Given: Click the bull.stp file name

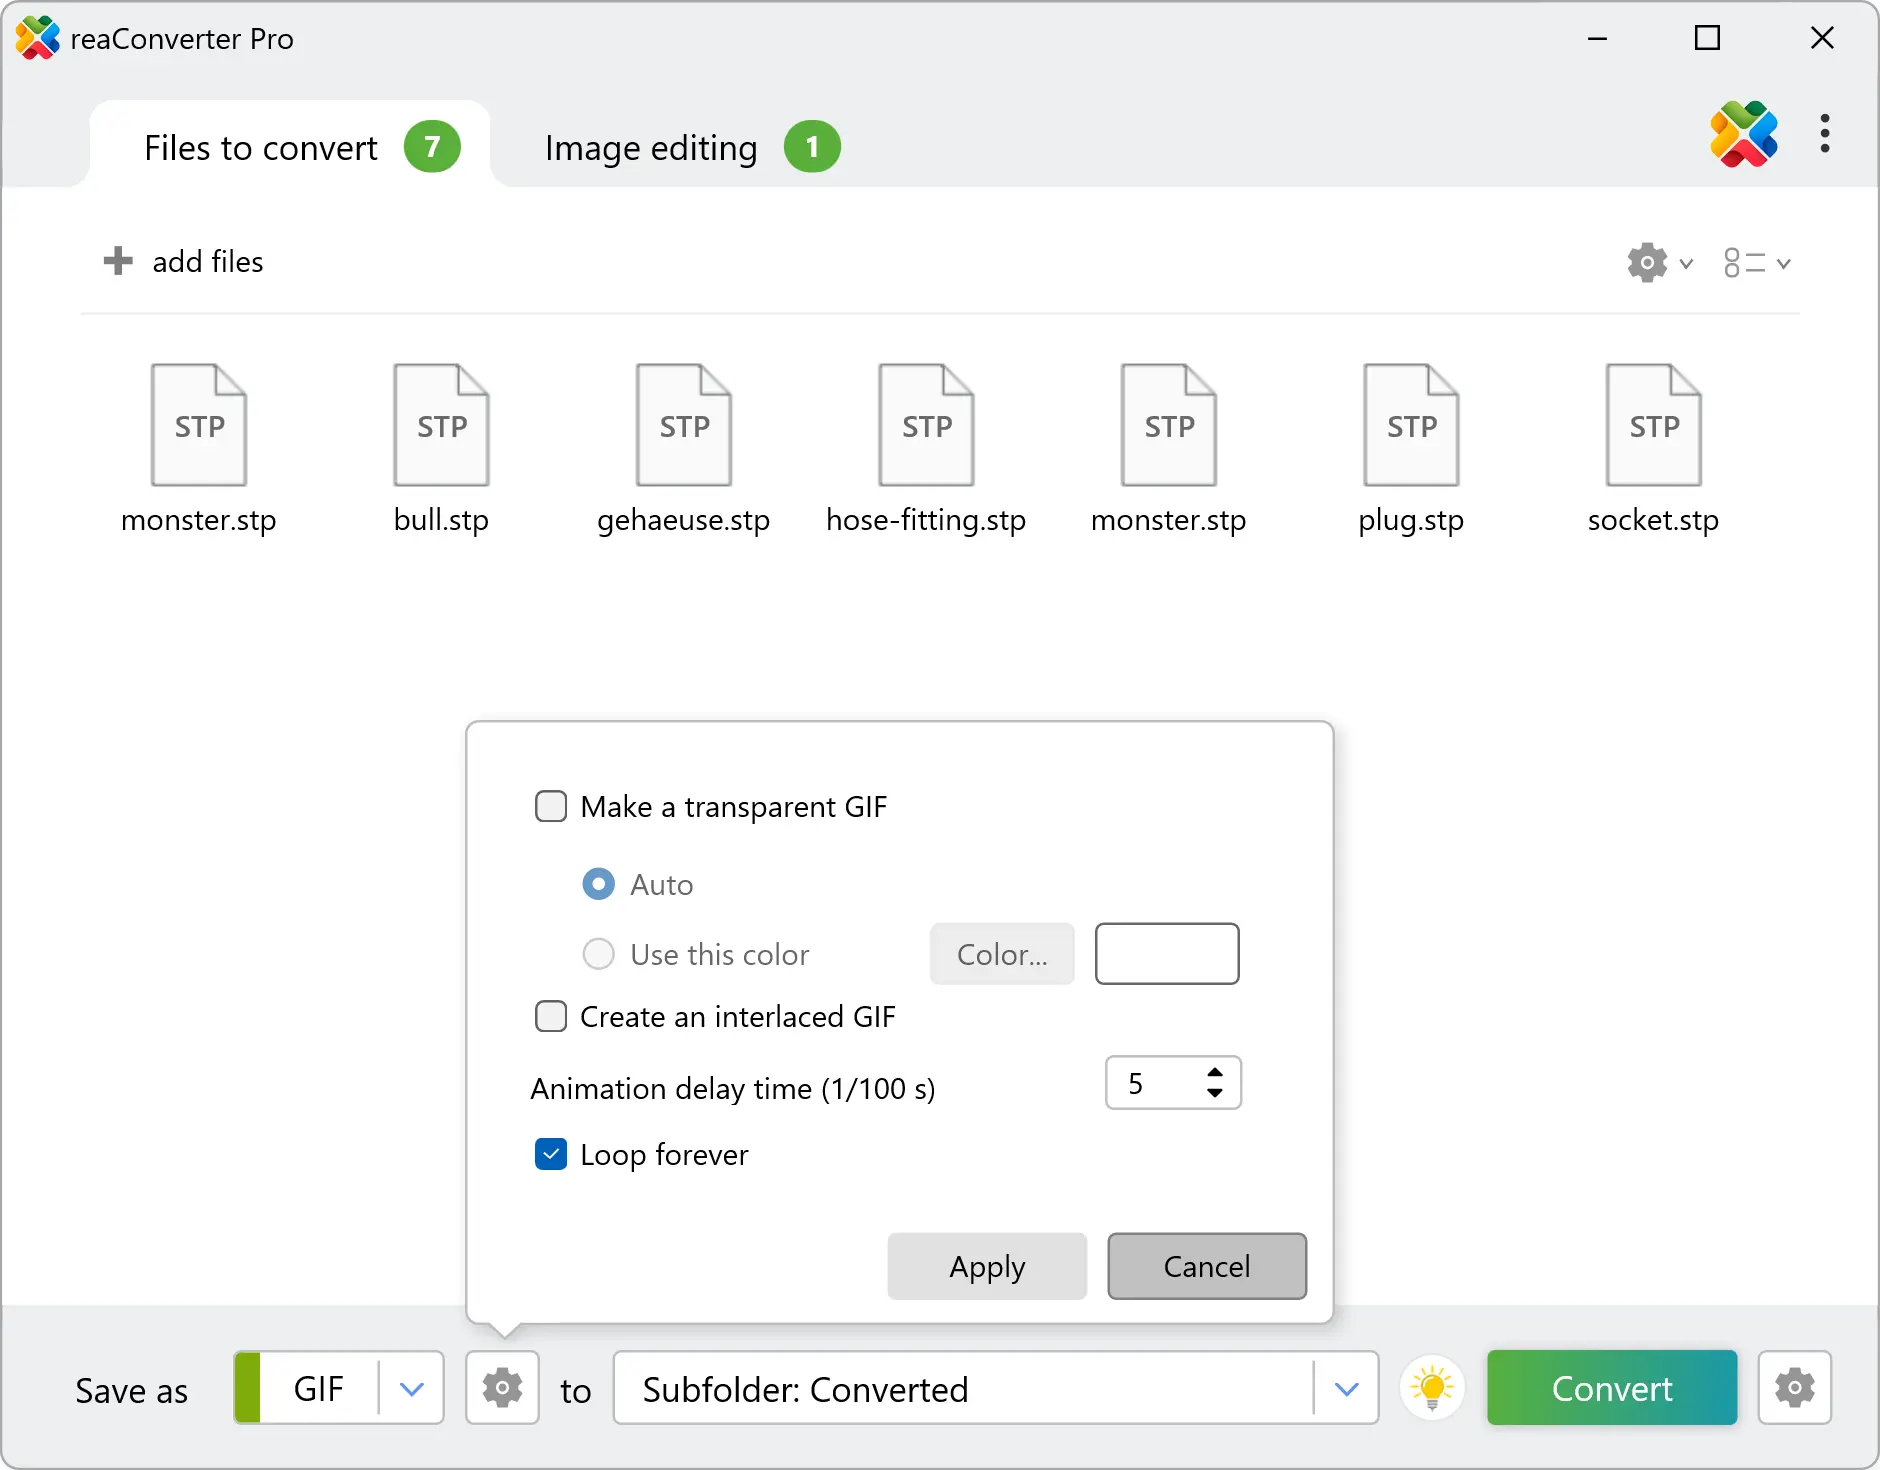Looking at the screenshot, I should pos(441,520).
